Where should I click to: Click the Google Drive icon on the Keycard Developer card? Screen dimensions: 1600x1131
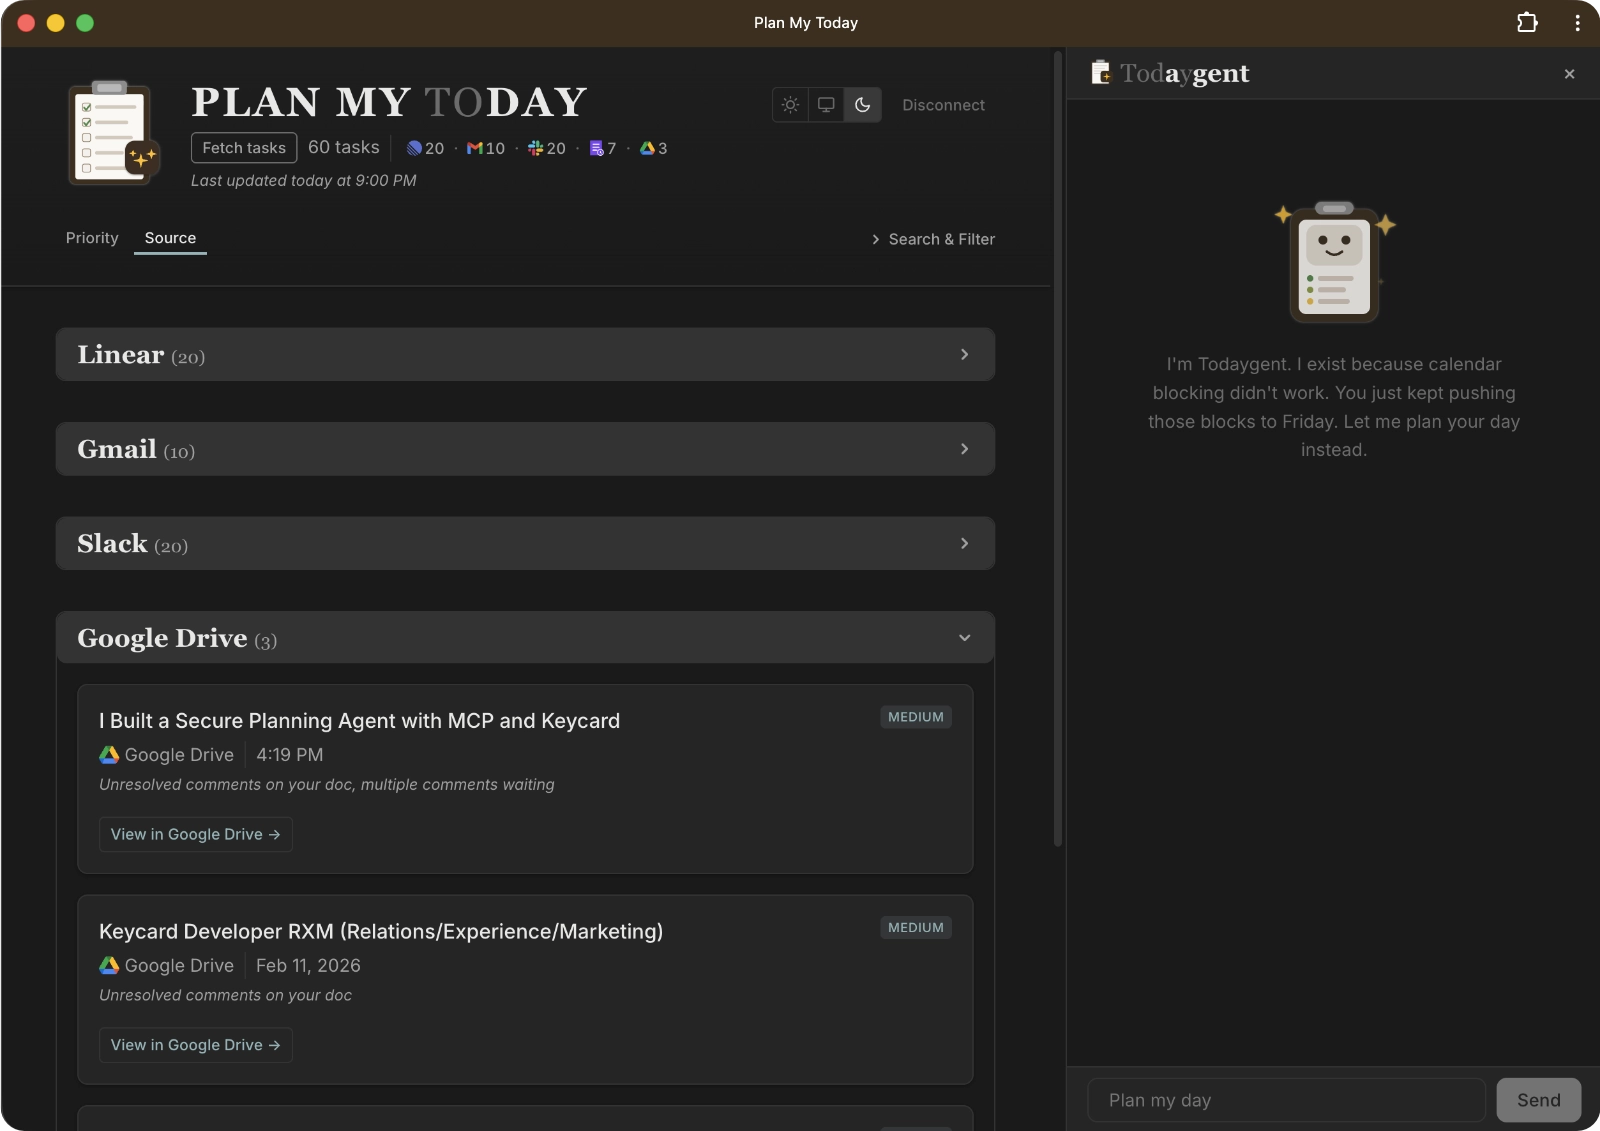108,965
